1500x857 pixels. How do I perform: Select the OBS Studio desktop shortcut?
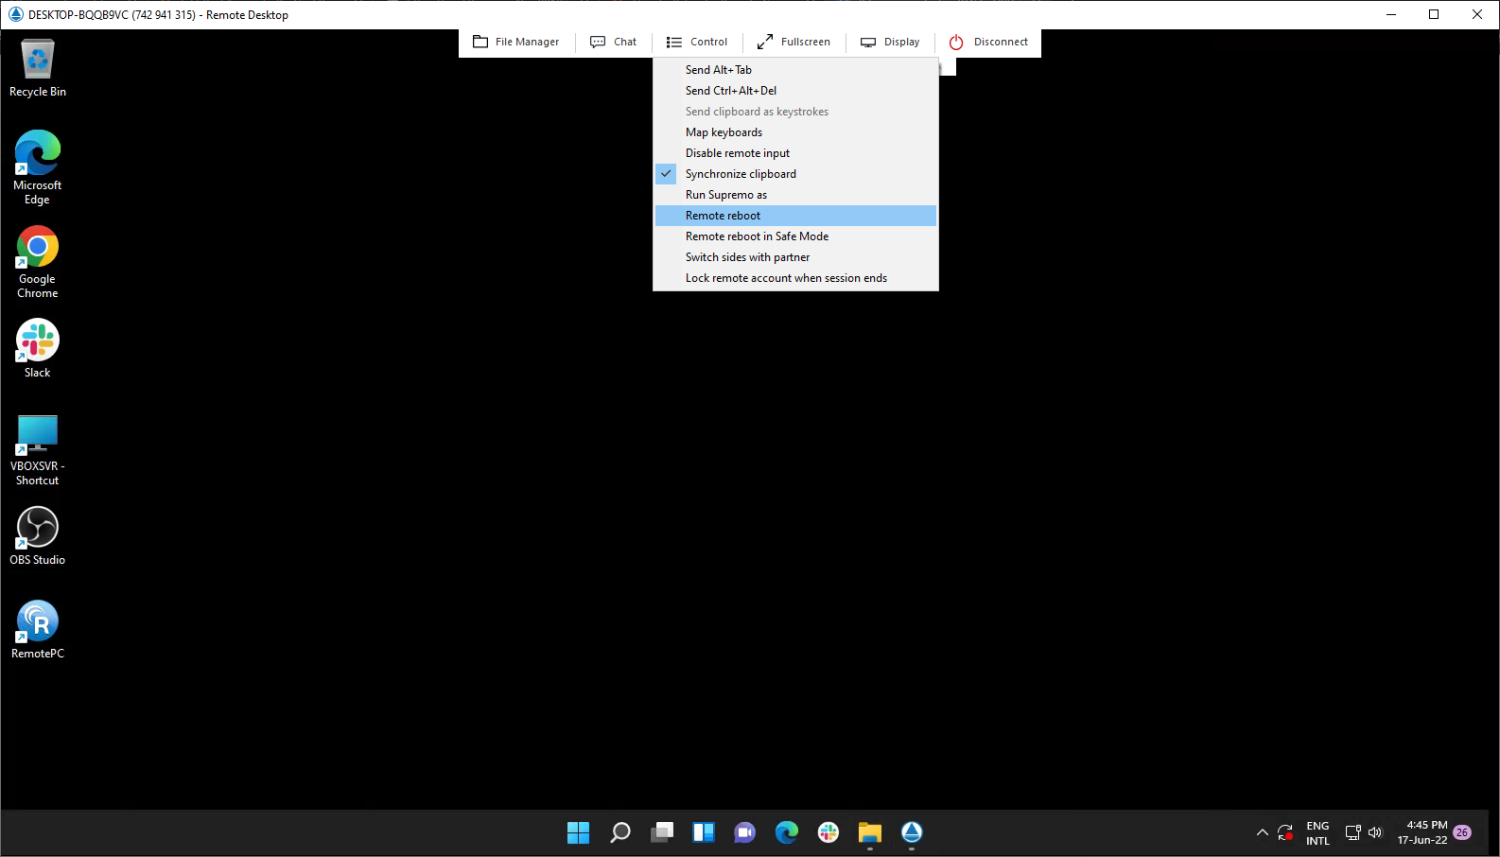38,536
